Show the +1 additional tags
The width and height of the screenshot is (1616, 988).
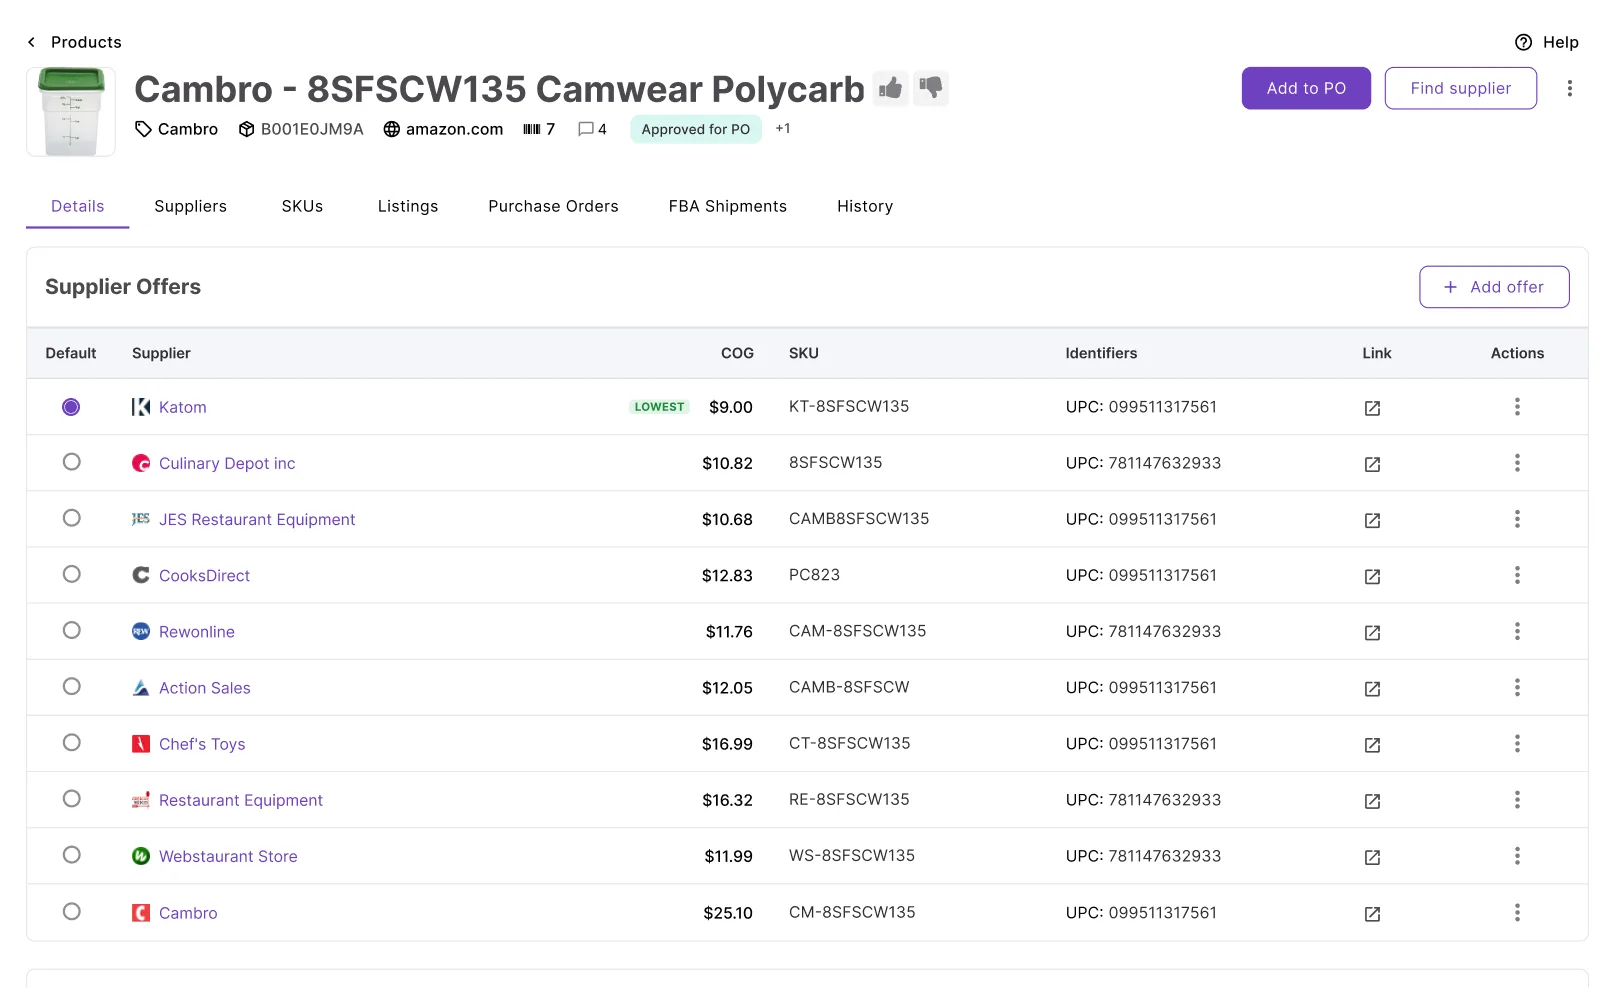783,128
